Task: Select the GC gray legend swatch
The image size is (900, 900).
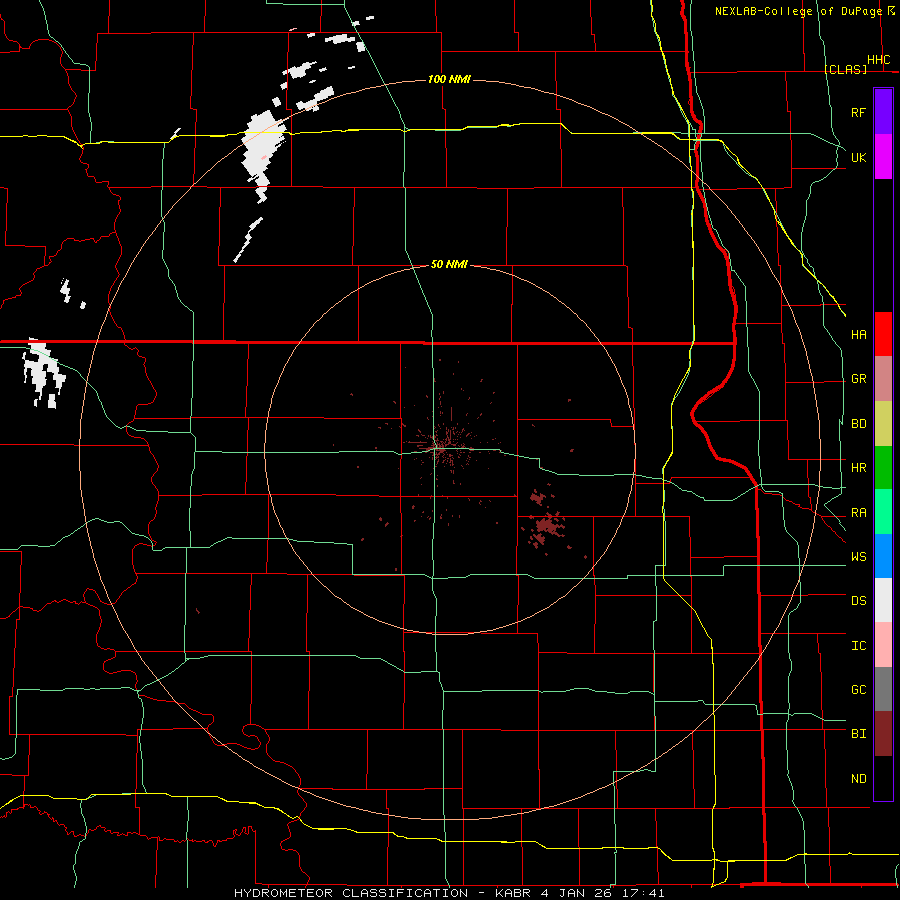Action: [883, 689]
